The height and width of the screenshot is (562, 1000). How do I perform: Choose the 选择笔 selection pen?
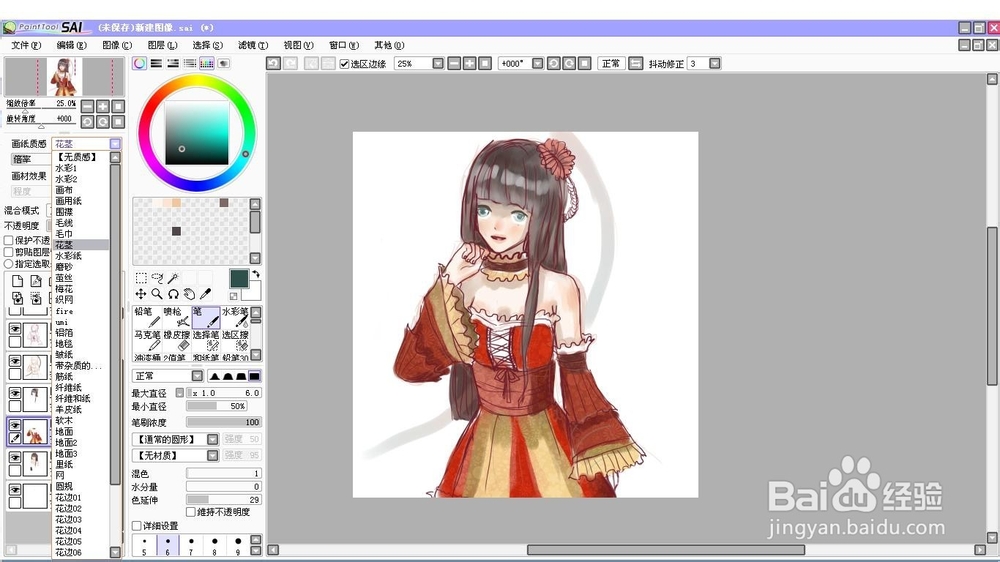pos(206,340)
